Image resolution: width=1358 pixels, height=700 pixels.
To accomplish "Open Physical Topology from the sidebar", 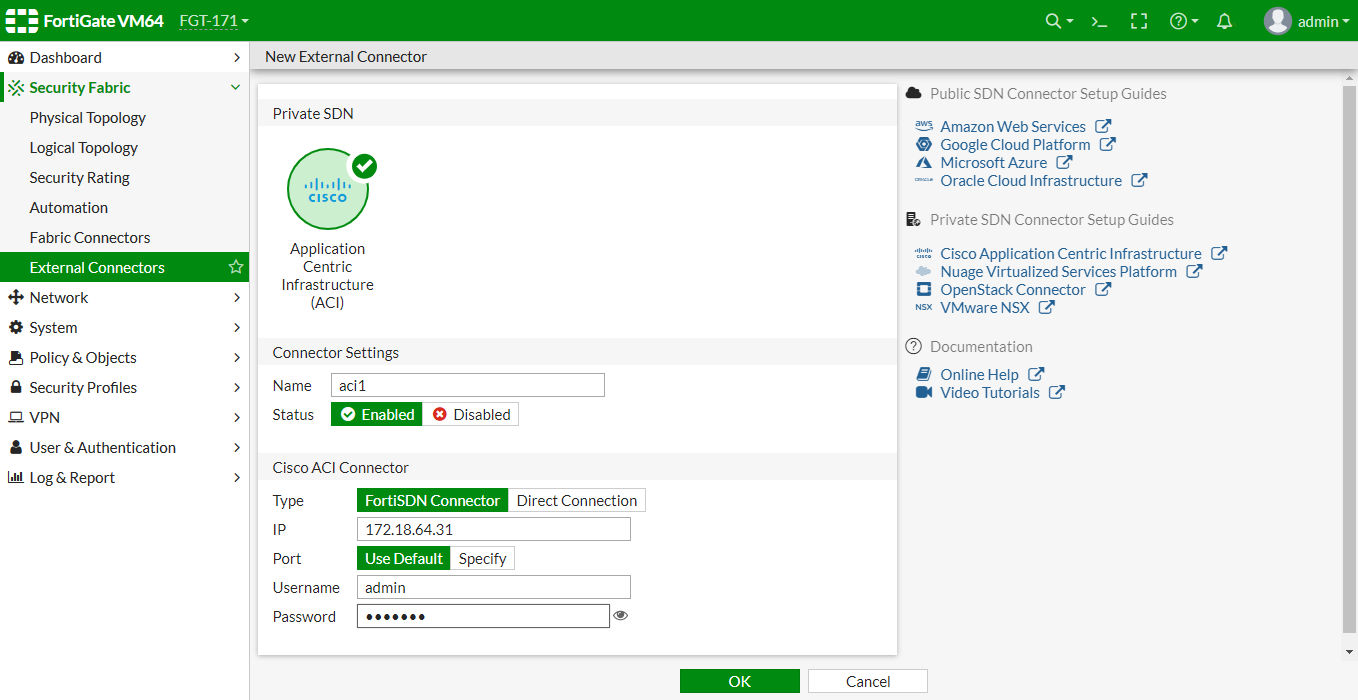I will [85, 117].
